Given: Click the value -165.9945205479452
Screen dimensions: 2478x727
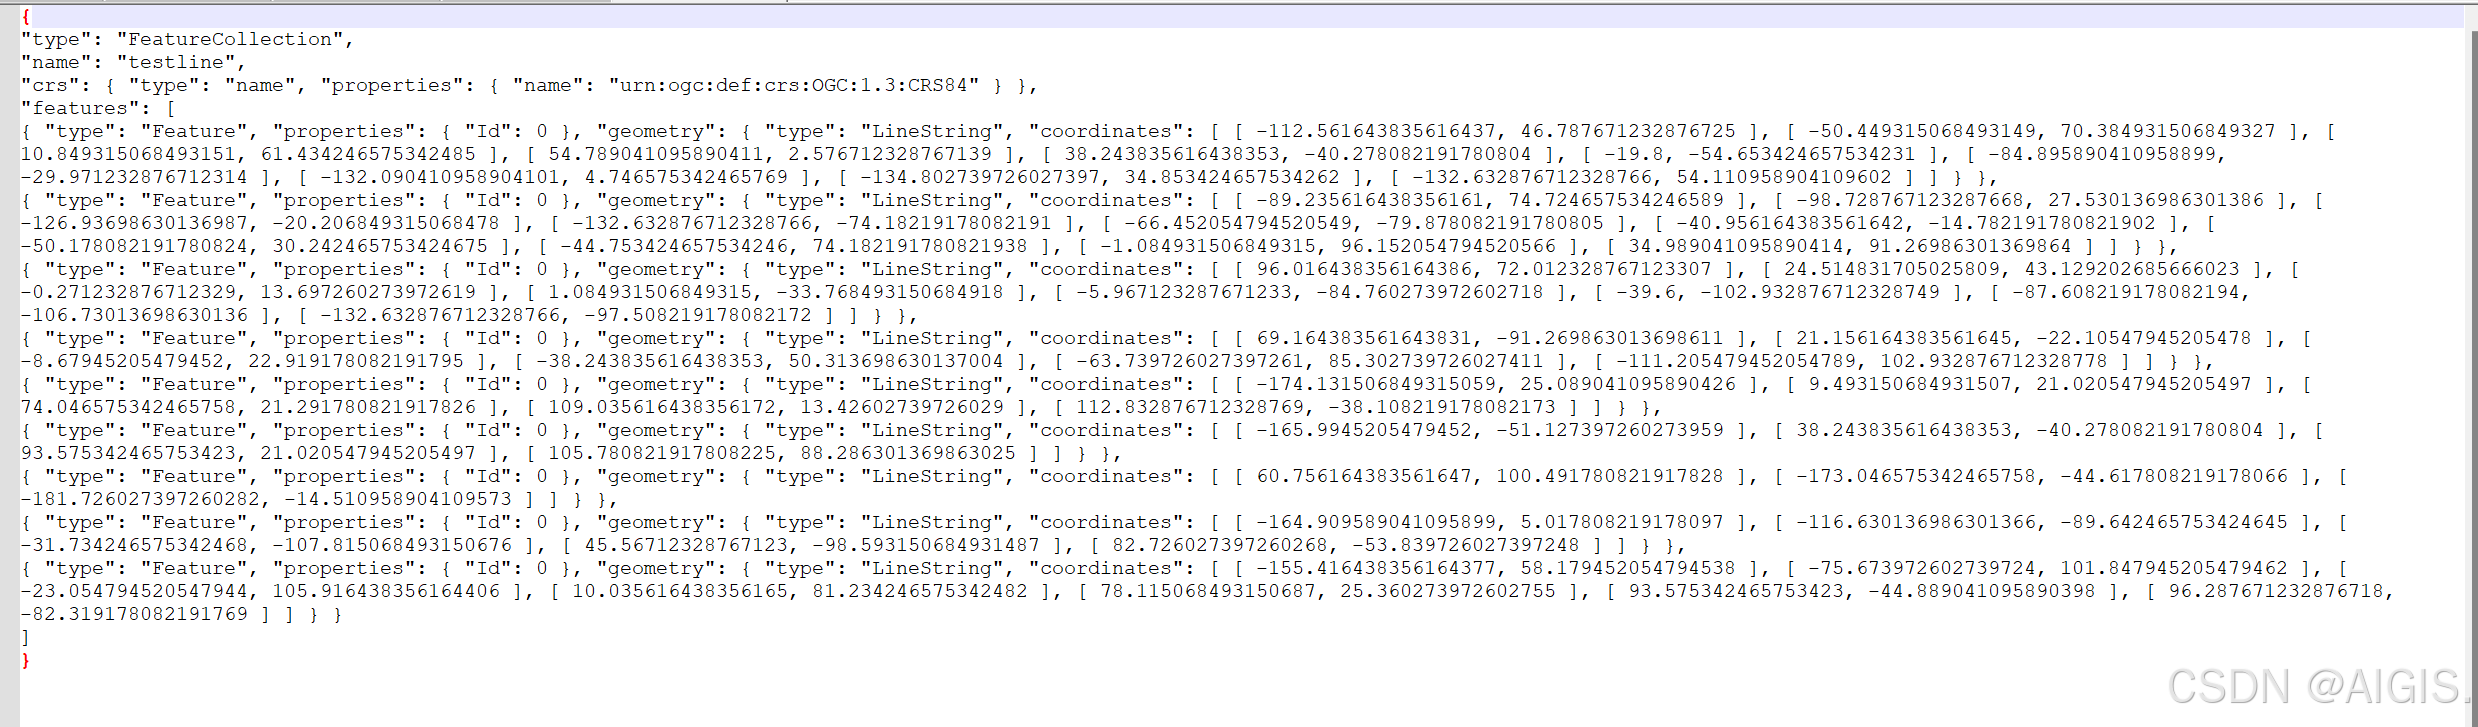Looking at the screenshot, I should [x=1364, y=430].
